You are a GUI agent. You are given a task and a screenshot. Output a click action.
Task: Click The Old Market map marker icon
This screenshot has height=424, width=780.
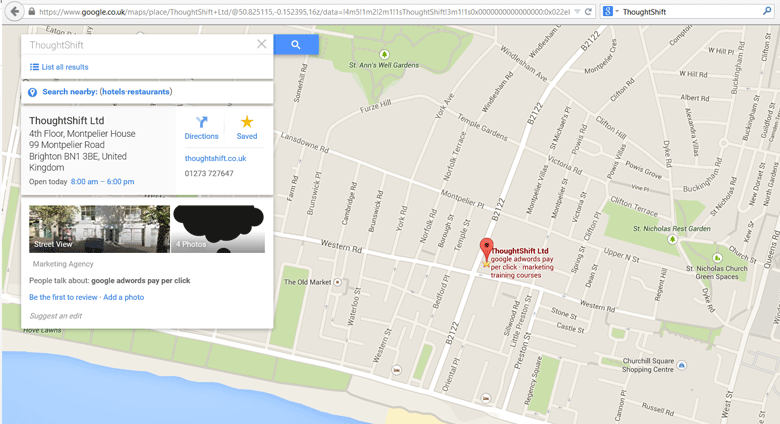point(338,282)
